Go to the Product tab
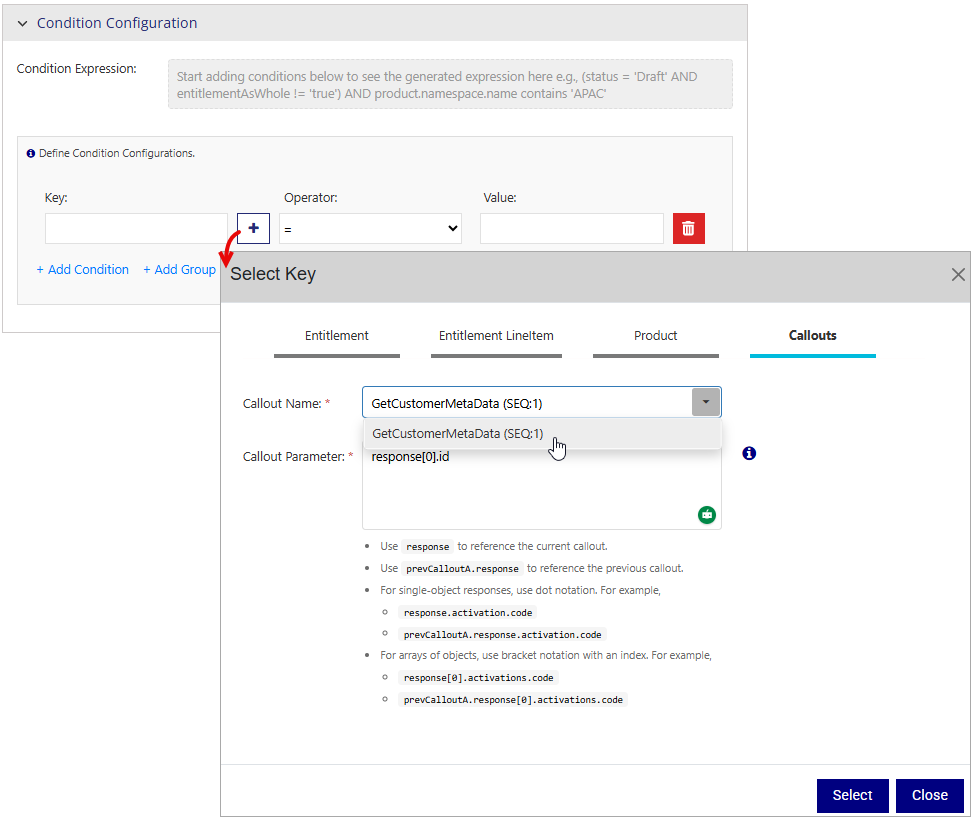971x817 pixels. (x=655, y=336)
